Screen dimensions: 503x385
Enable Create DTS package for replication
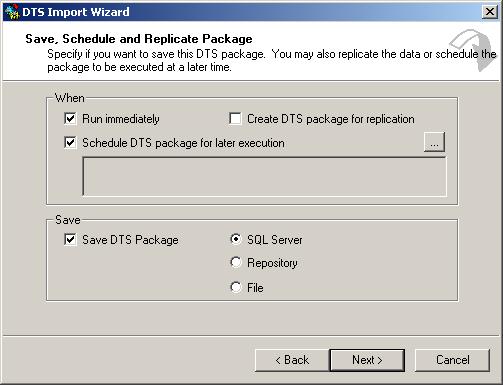(x=235, y=118)
